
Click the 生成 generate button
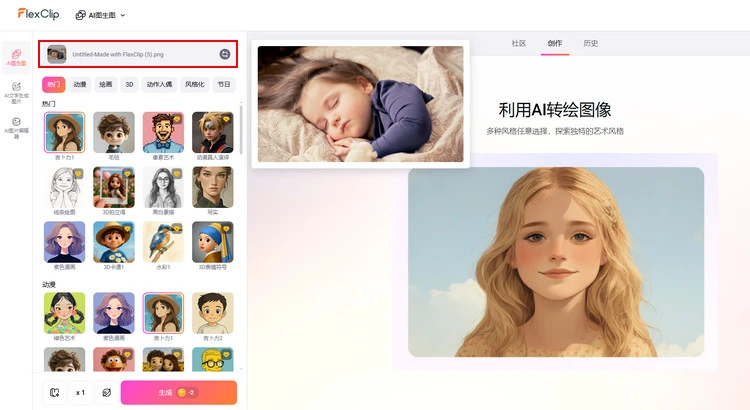click(x=178, y=392)
